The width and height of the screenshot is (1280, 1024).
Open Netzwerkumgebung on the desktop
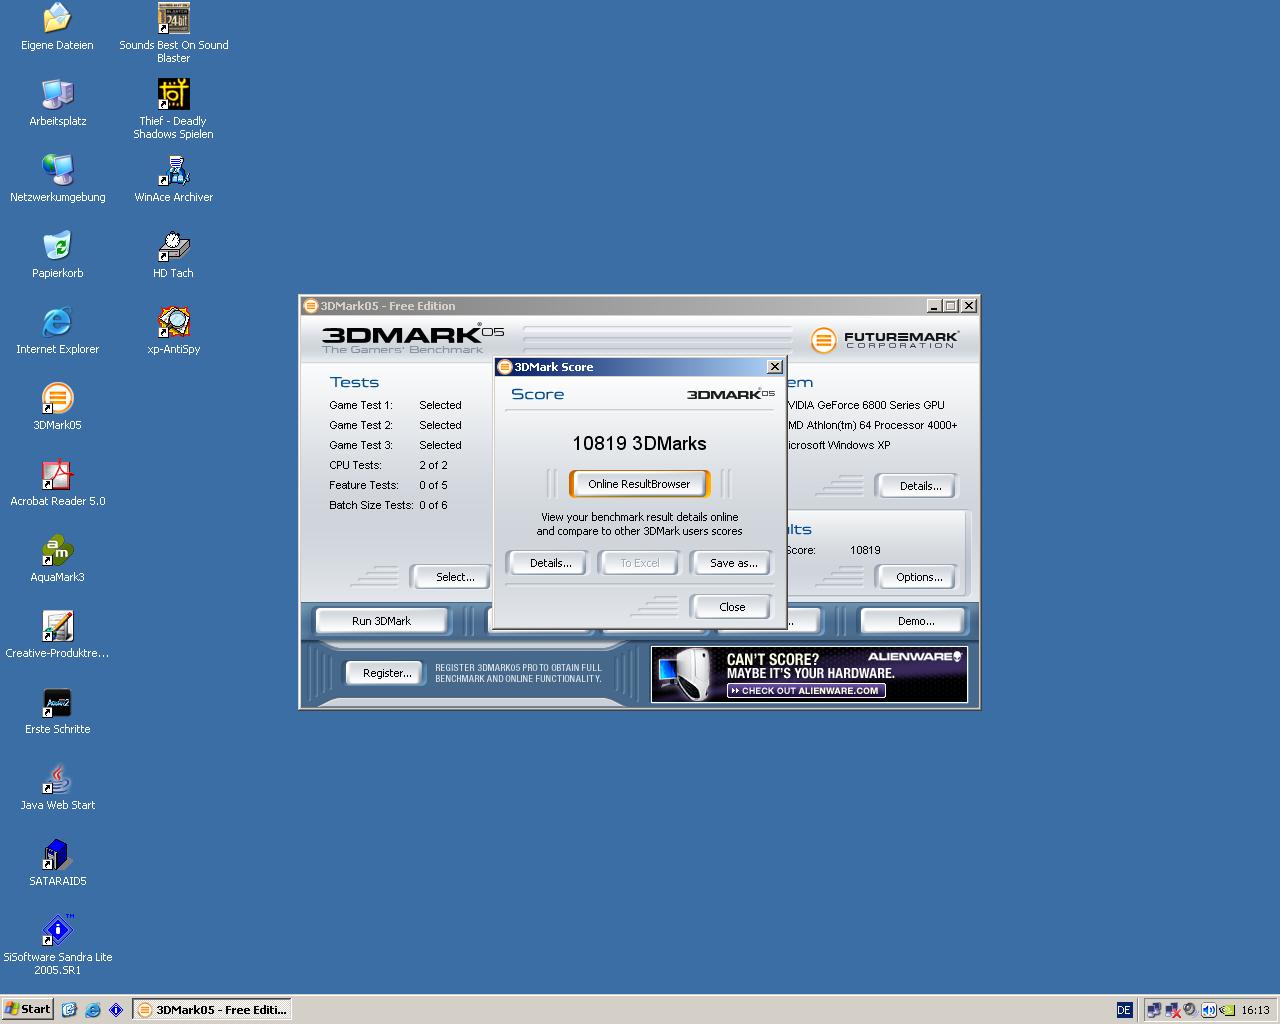pos(57,179)
